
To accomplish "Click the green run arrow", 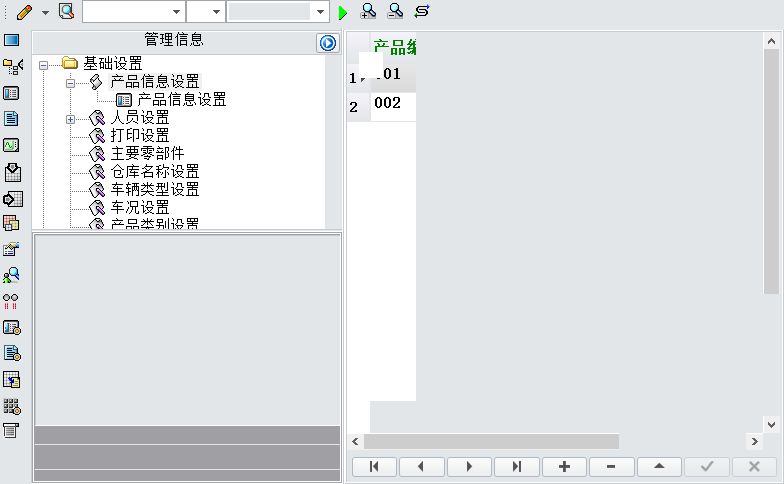I will (x=342, y=12).
